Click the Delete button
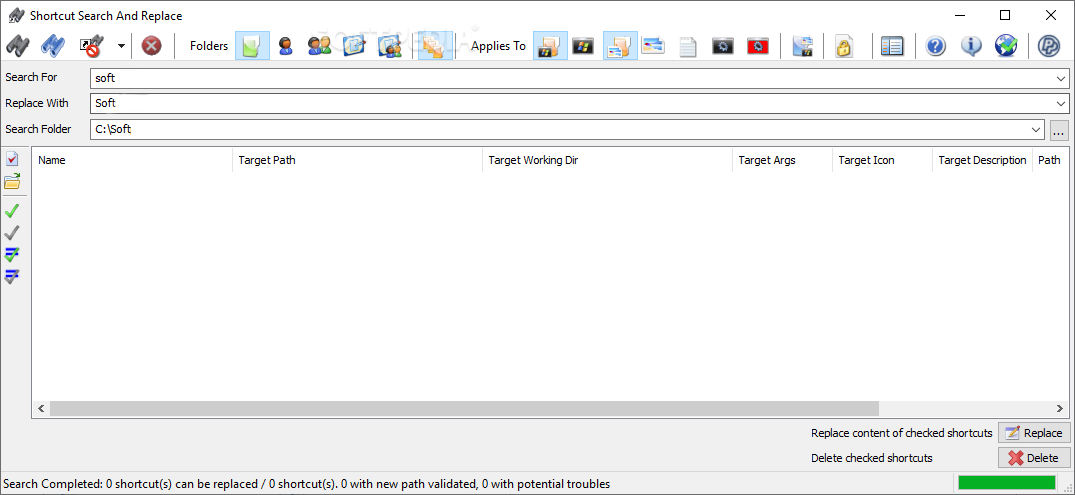The image size is (1075, 495). coord(1034,458)
